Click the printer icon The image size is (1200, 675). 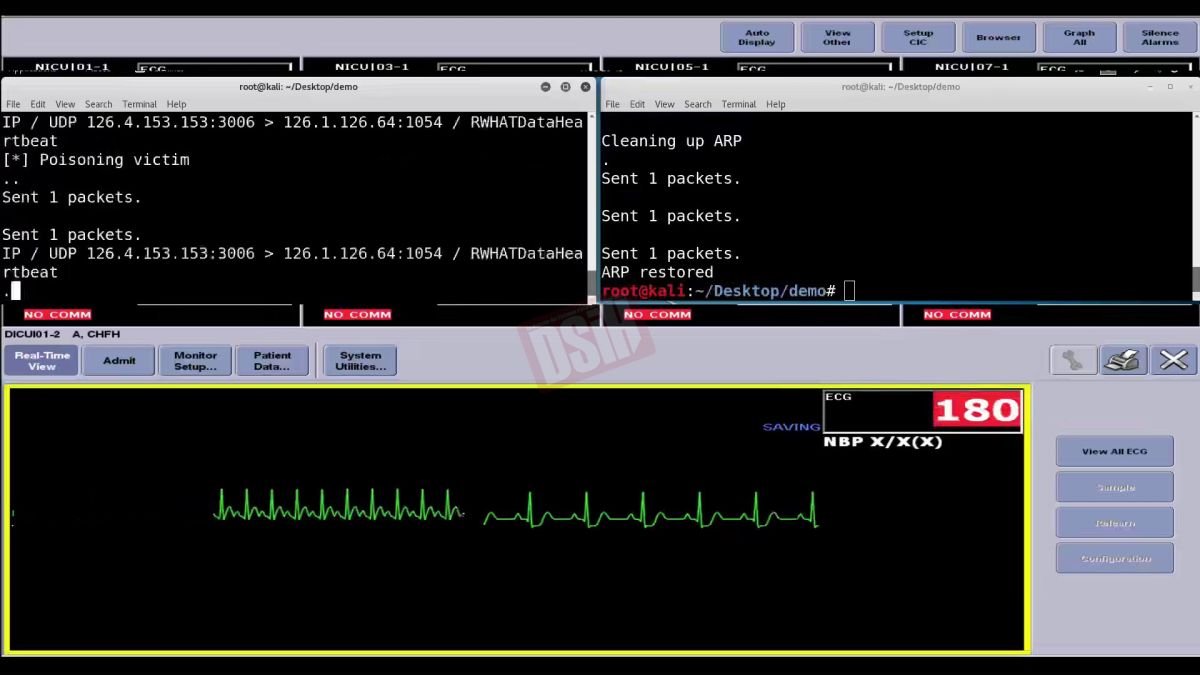tap(1123, 361)
